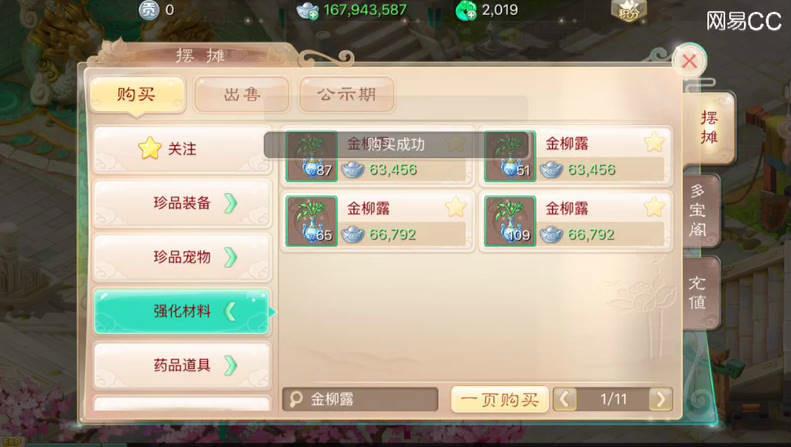This screenshot has height=447, width=791.
Task: Click the 金柳露 item icon with quantity 51
Action: (510, 156)
